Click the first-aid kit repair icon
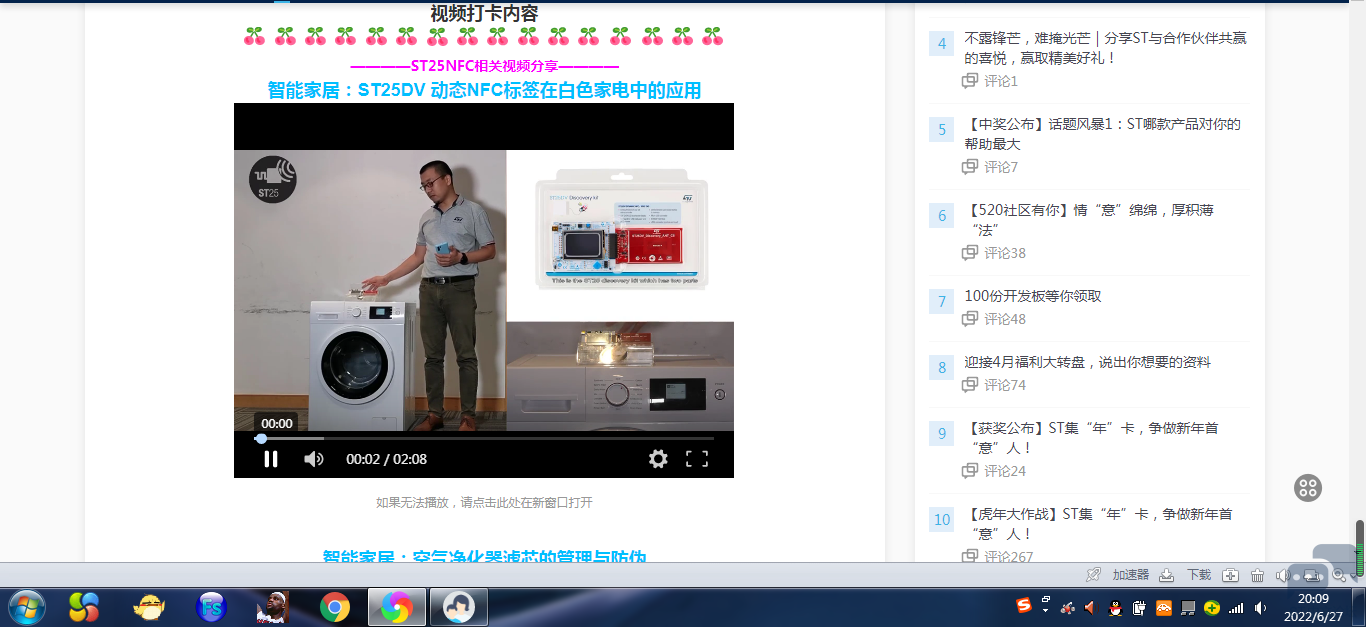The height and width of the screenshot is (627, 1366). tap(1231, 575)
